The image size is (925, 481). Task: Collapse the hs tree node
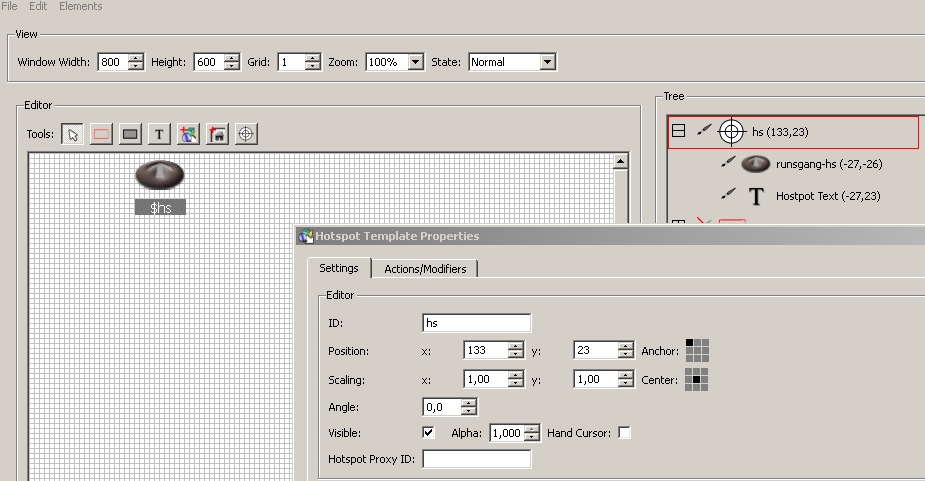click(x=678, y=131)
